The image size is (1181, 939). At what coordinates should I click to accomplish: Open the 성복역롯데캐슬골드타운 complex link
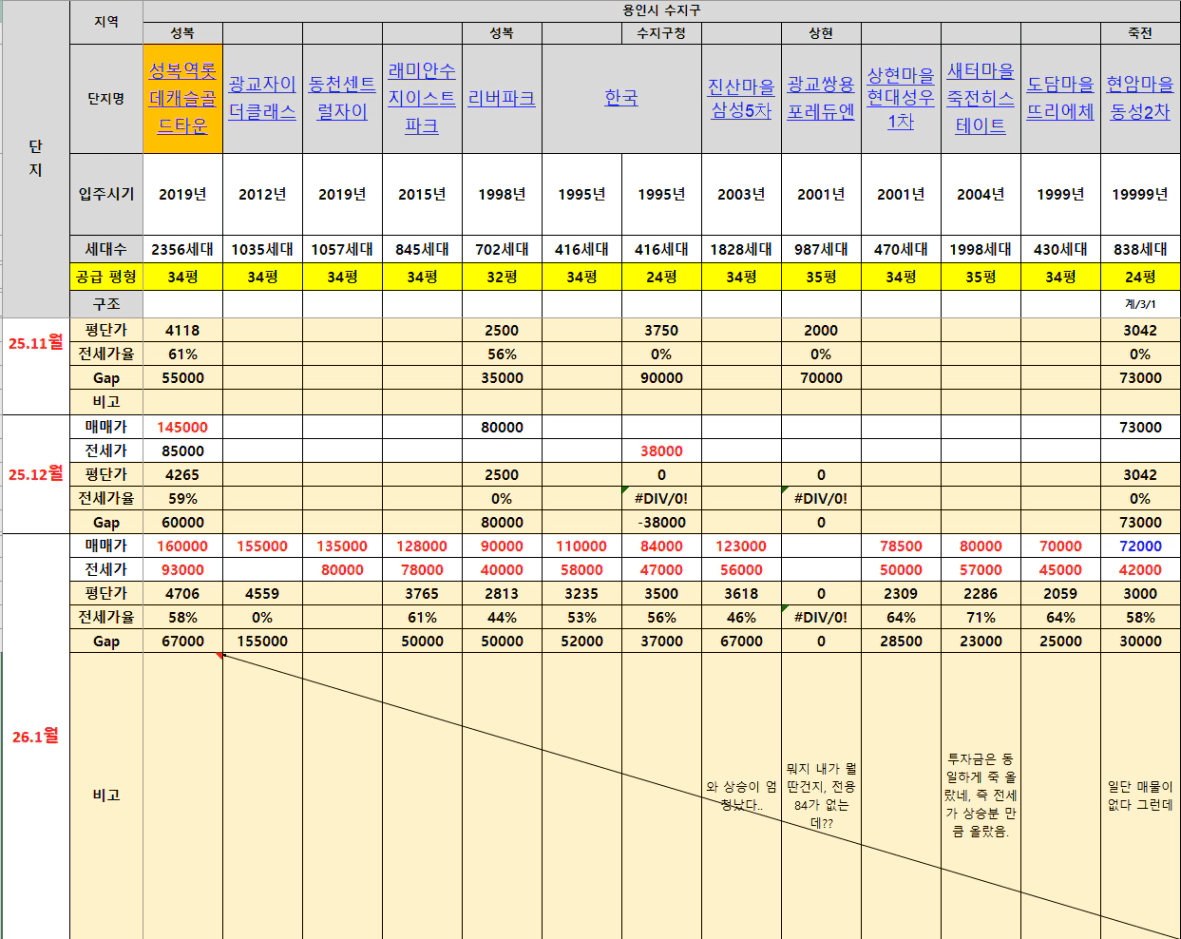pyautogui.click(x=182, y=98)
